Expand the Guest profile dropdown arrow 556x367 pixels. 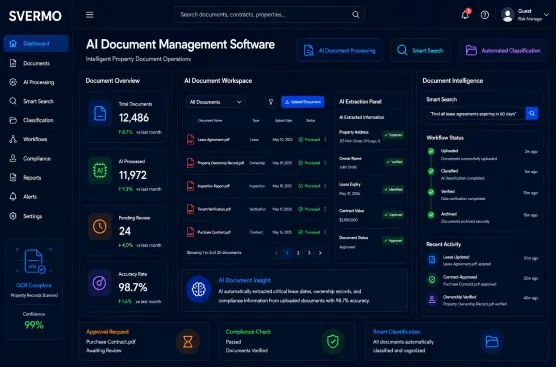546,15
